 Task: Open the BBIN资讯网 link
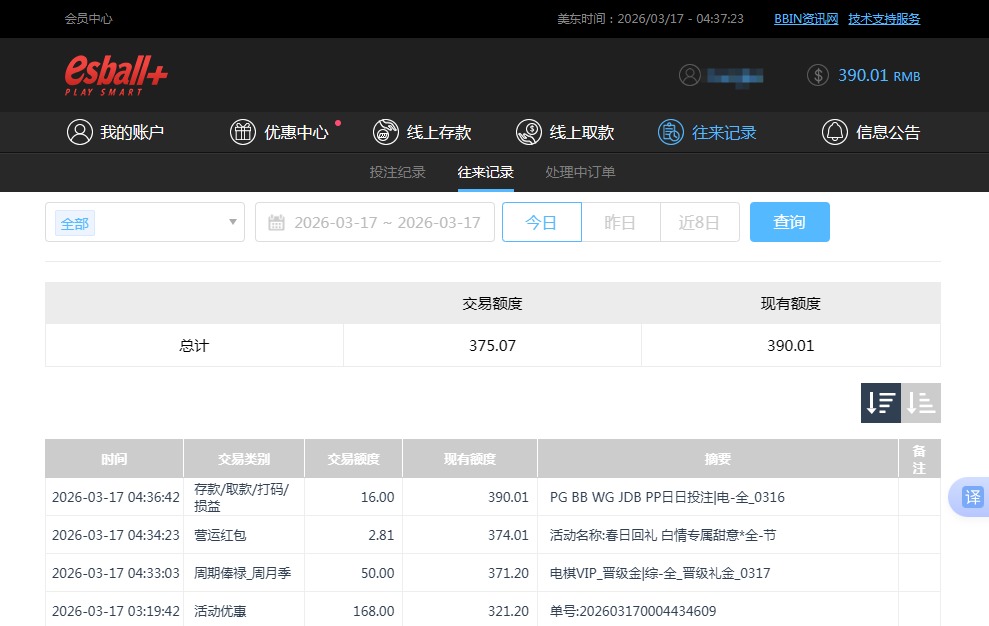[805, 18]
